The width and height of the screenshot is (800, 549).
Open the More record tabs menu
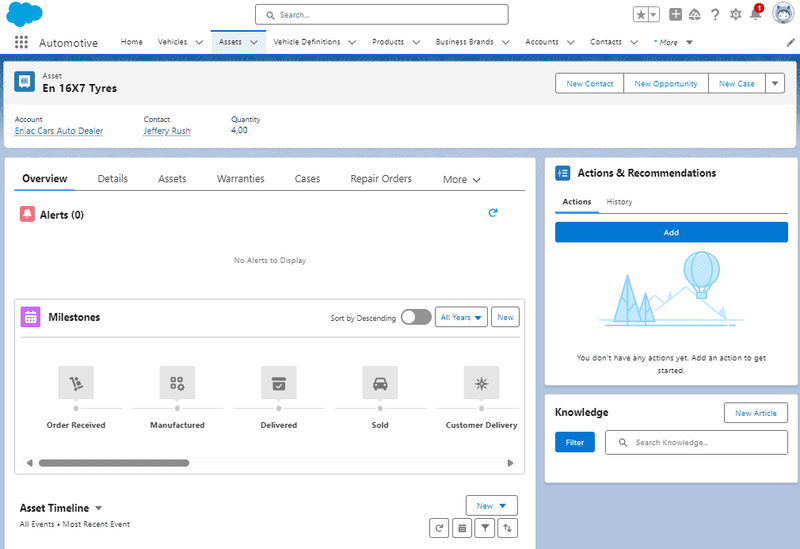click(x=461, y=180)
